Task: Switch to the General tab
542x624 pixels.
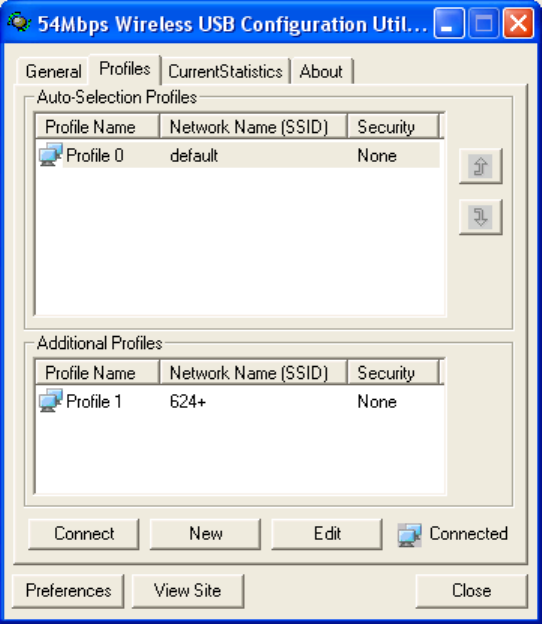Action: tap(53, 72)
